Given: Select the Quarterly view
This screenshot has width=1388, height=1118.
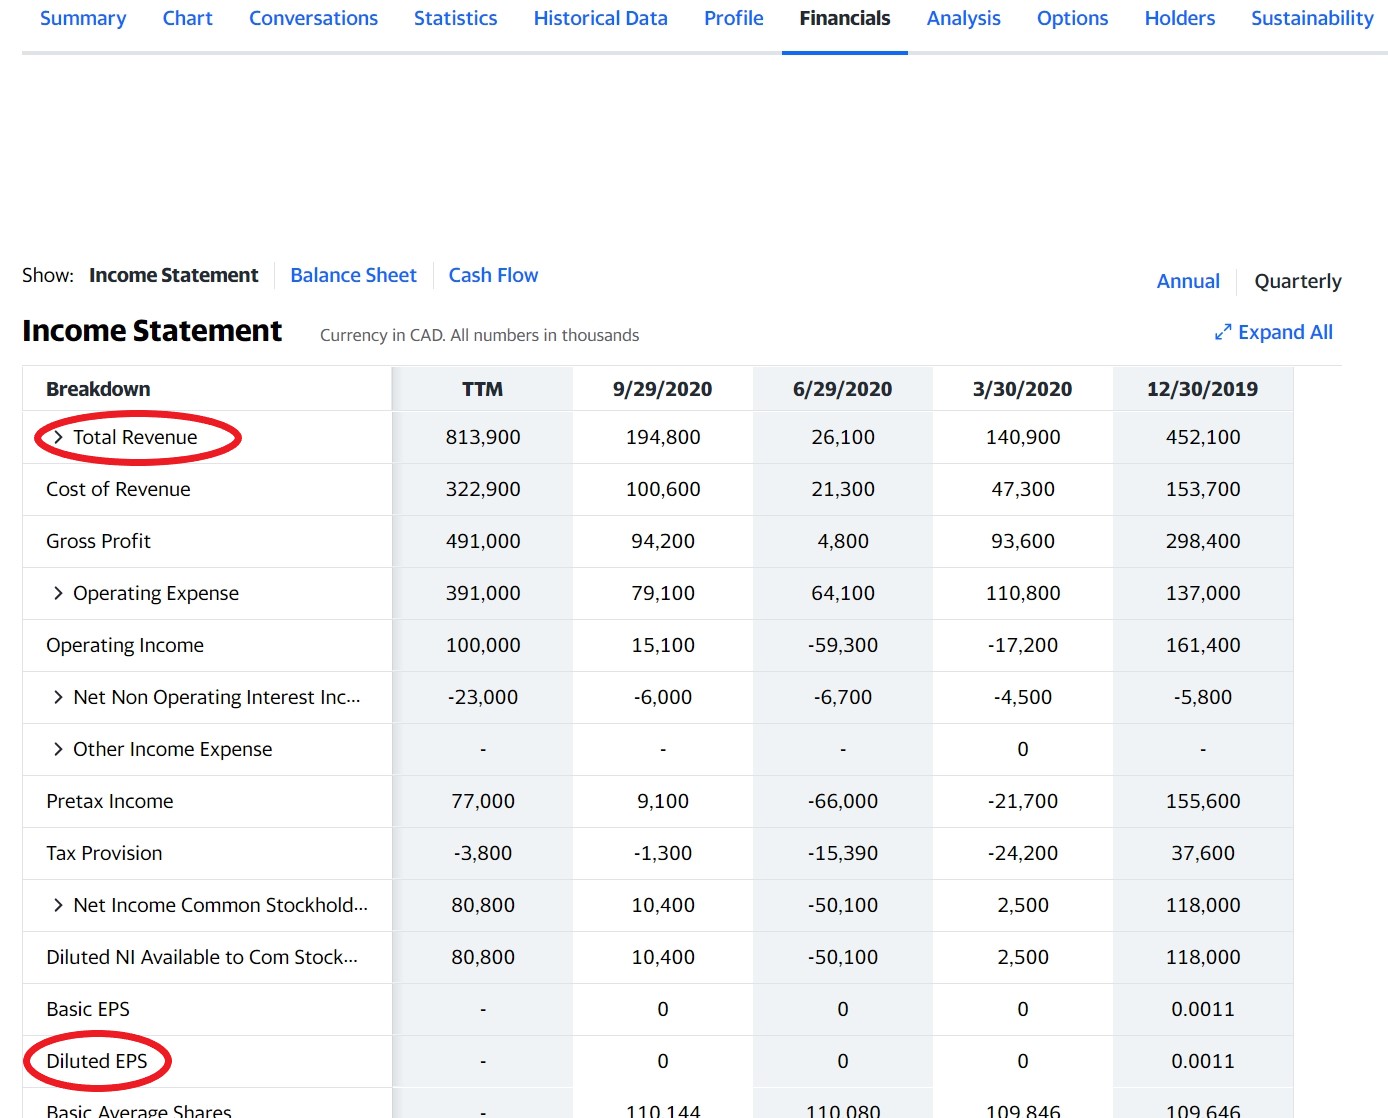Looking at the screenshot, I should [x=1297, y=281].
